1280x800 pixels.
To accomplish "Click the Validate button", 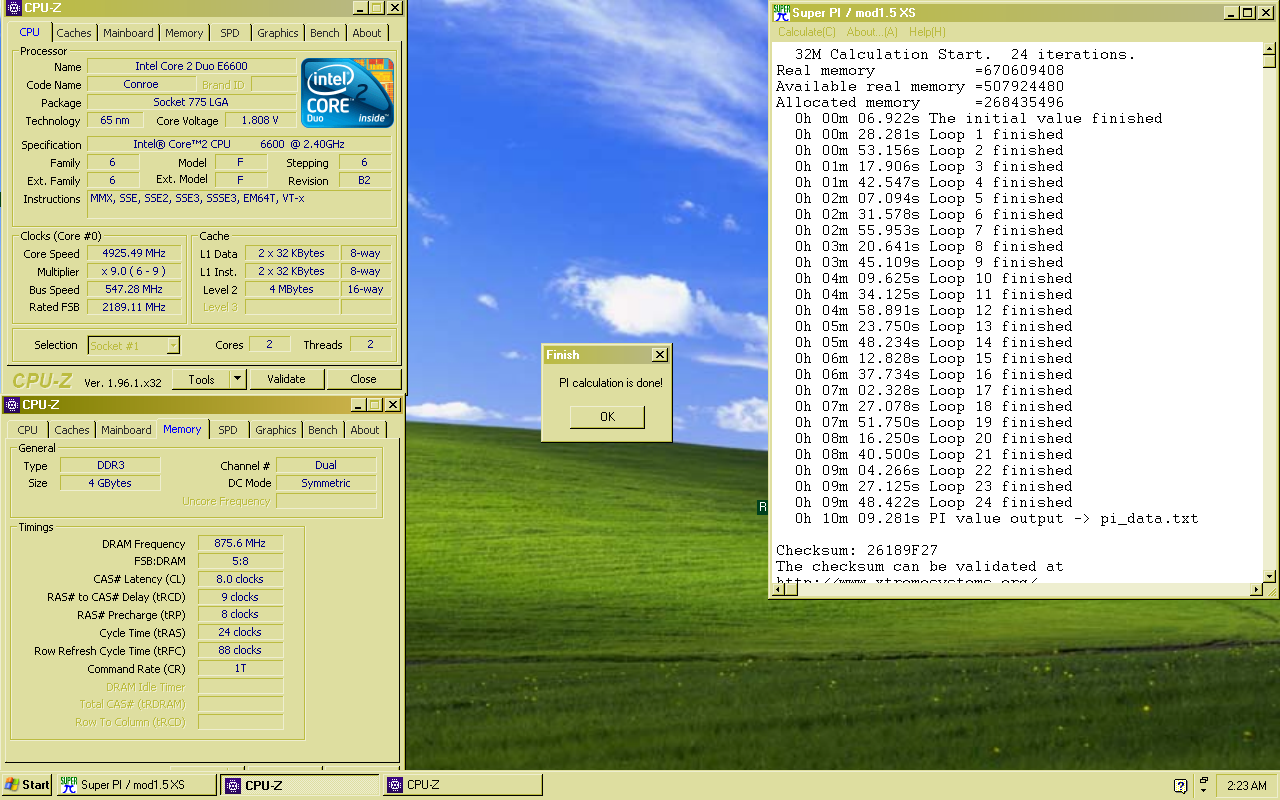I will click(286, 379).
